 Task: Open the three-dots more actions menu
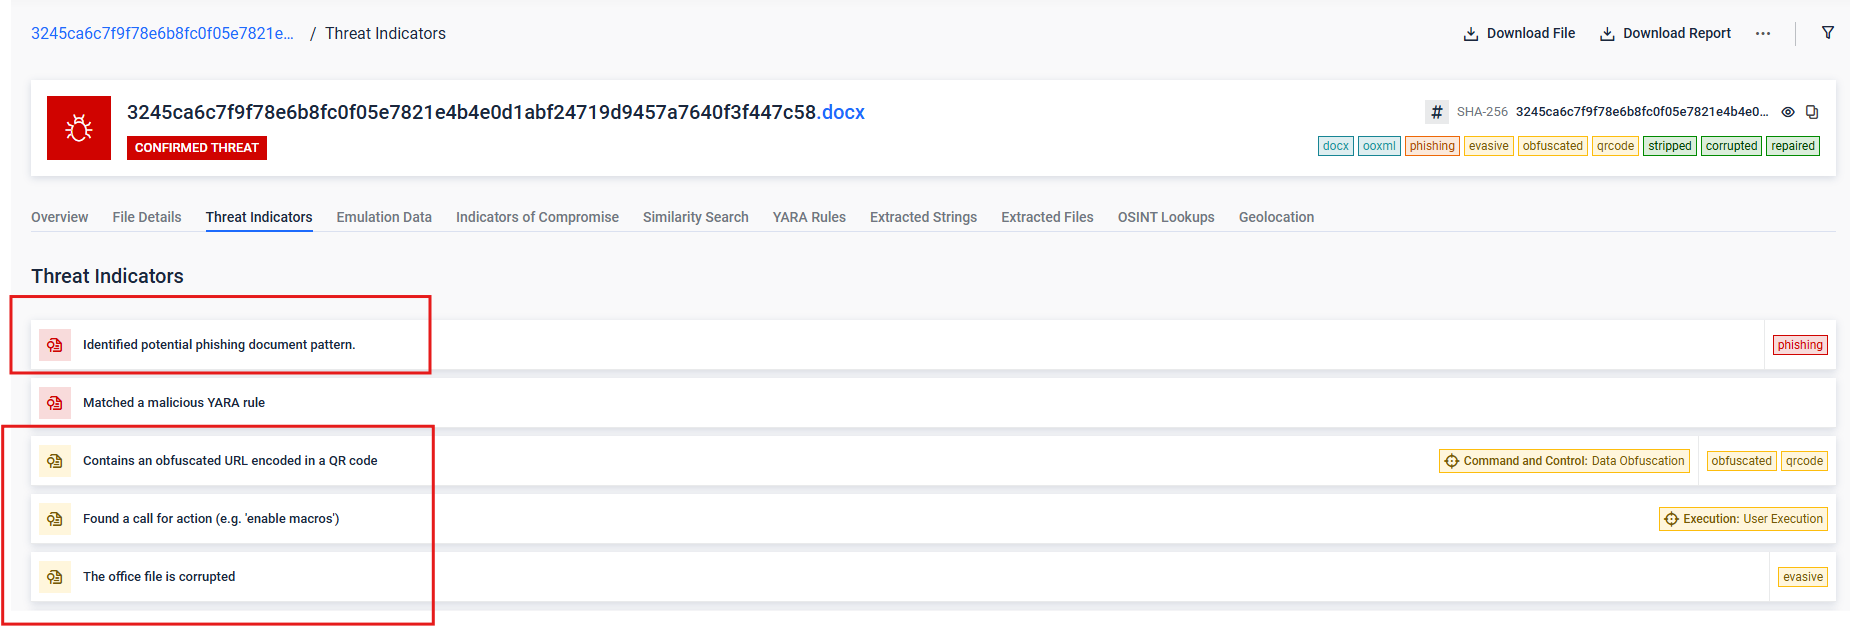click(x=1763, y=34)
